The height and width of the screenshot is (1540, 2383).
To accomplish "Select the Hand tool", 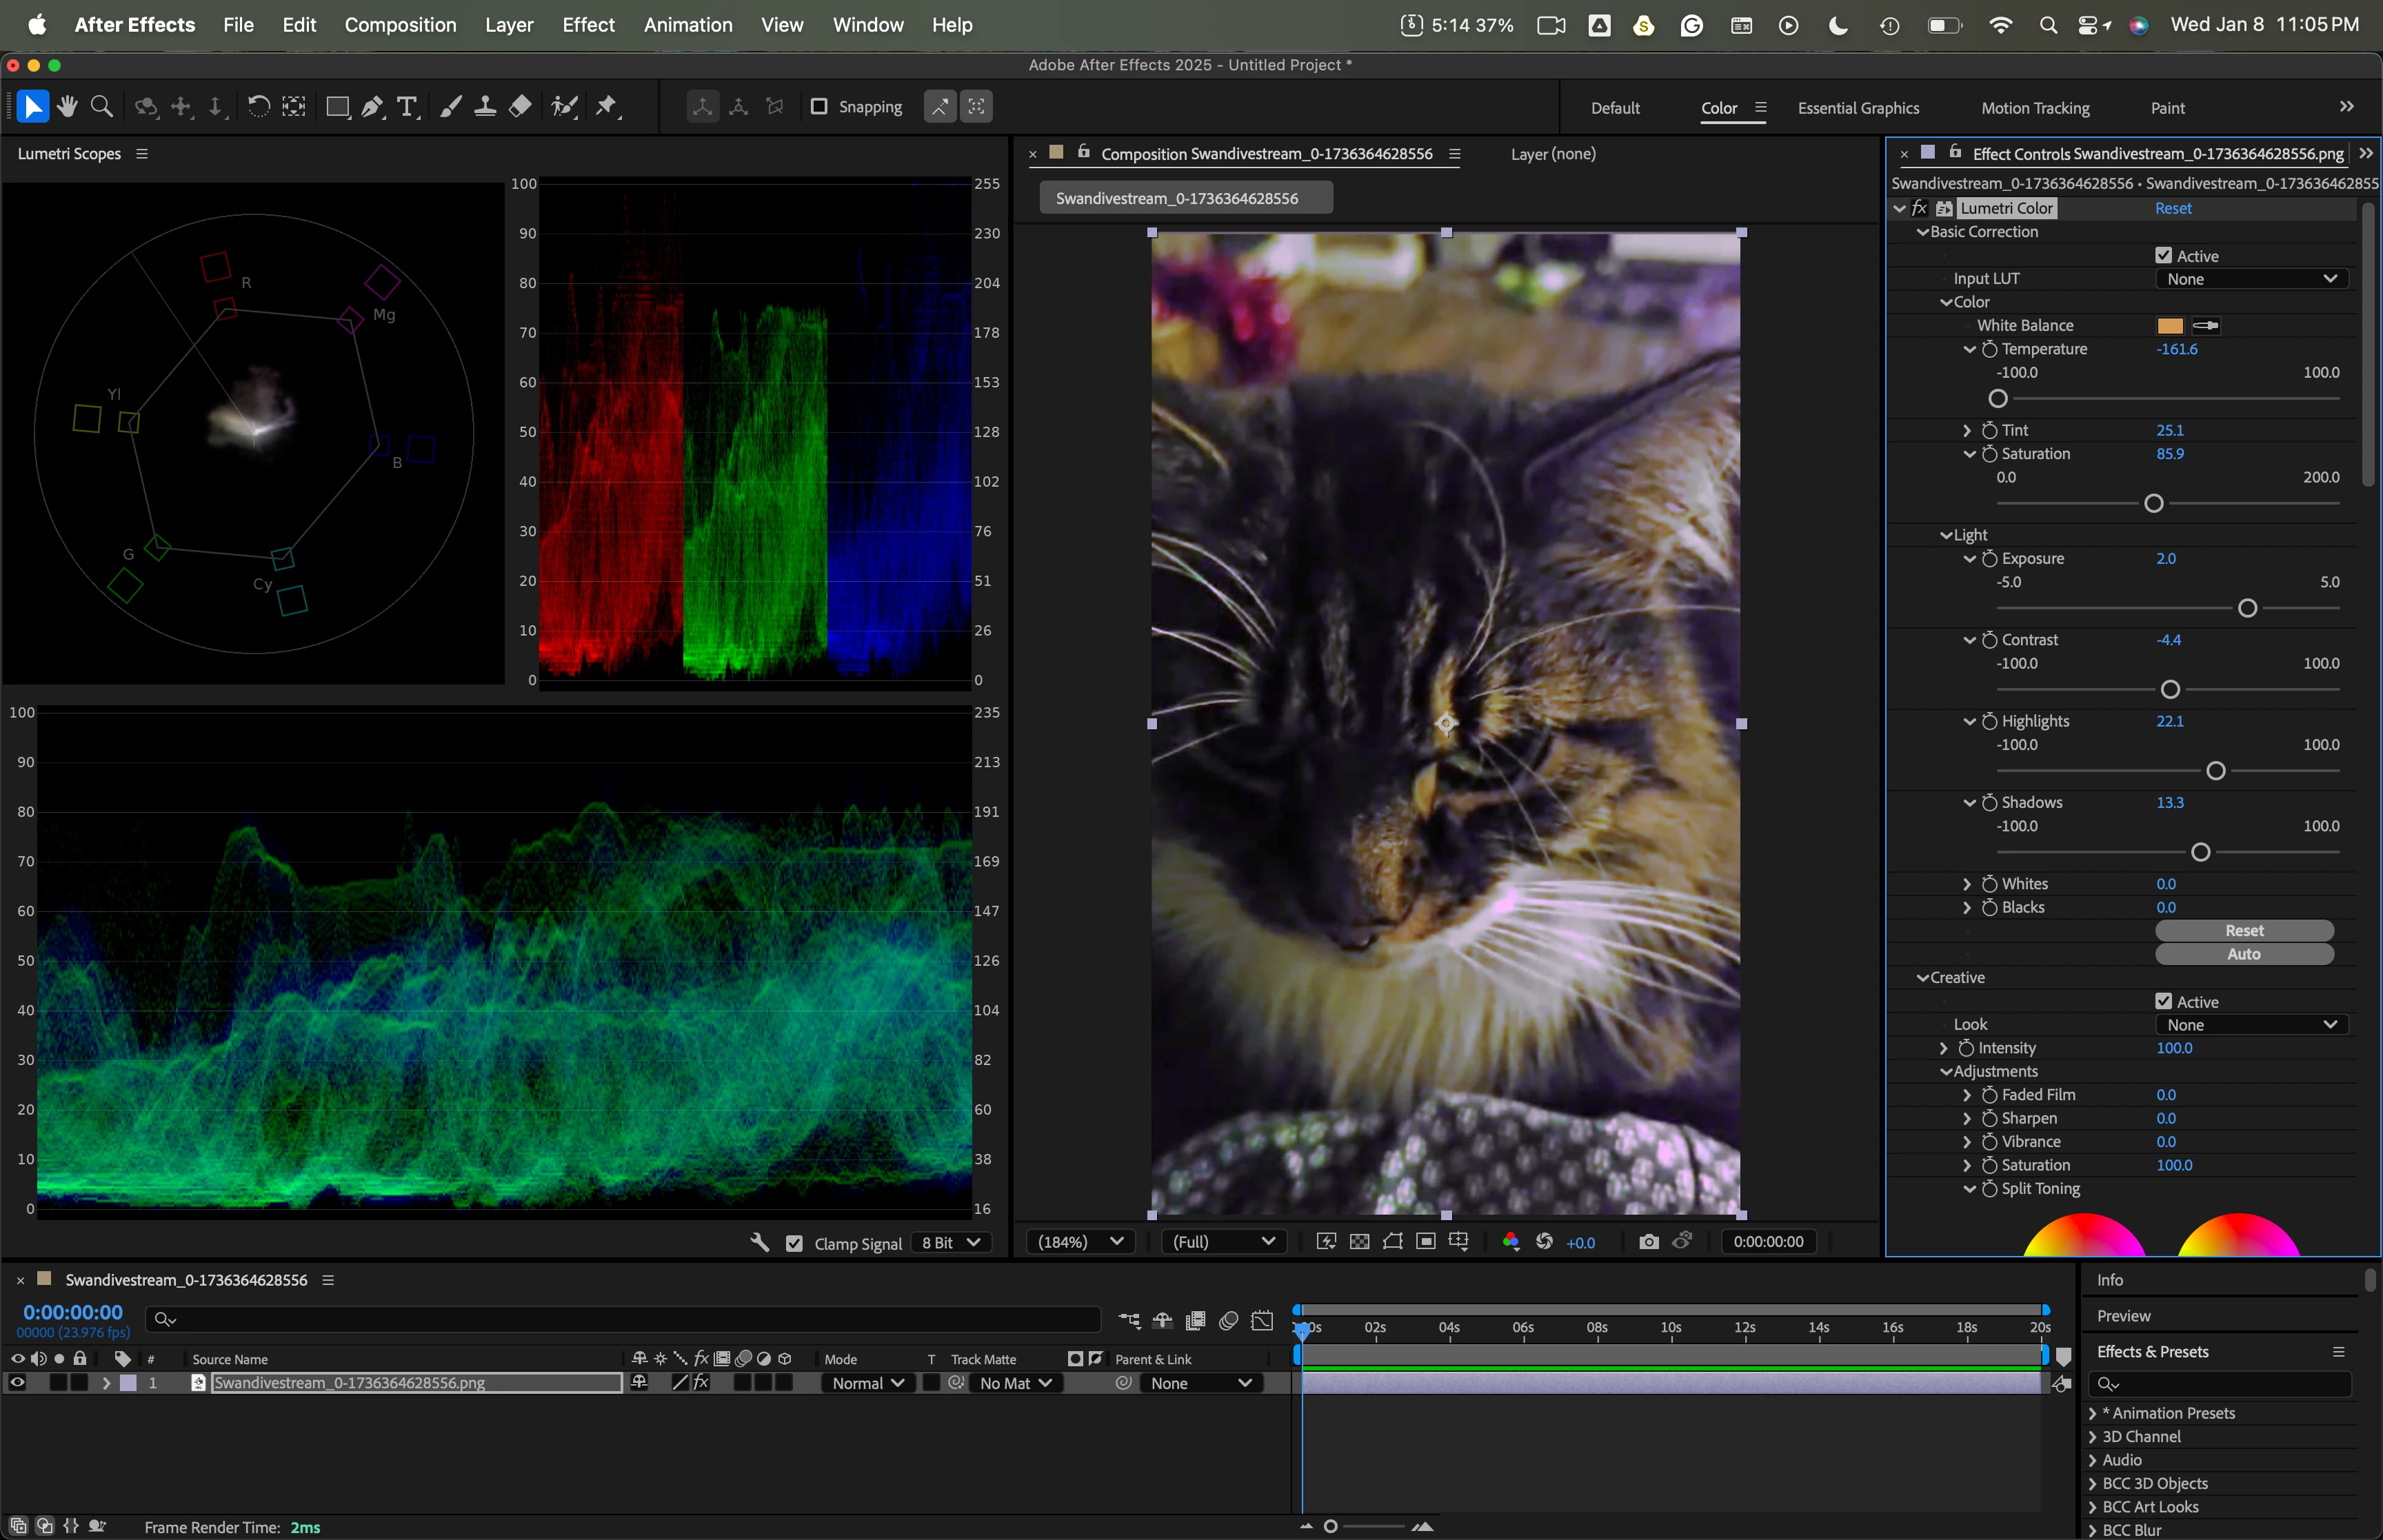I will click(x=67, y=107).
